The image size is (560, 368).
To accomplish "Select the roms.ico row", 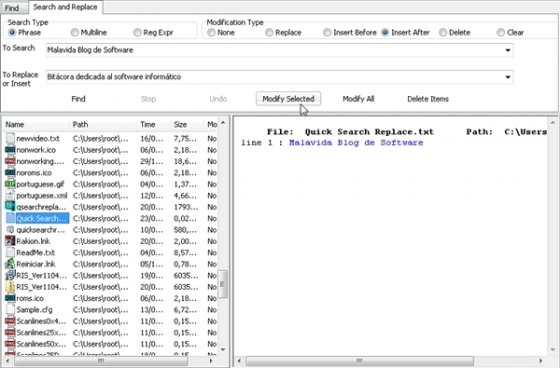I will tap(111, 298).
